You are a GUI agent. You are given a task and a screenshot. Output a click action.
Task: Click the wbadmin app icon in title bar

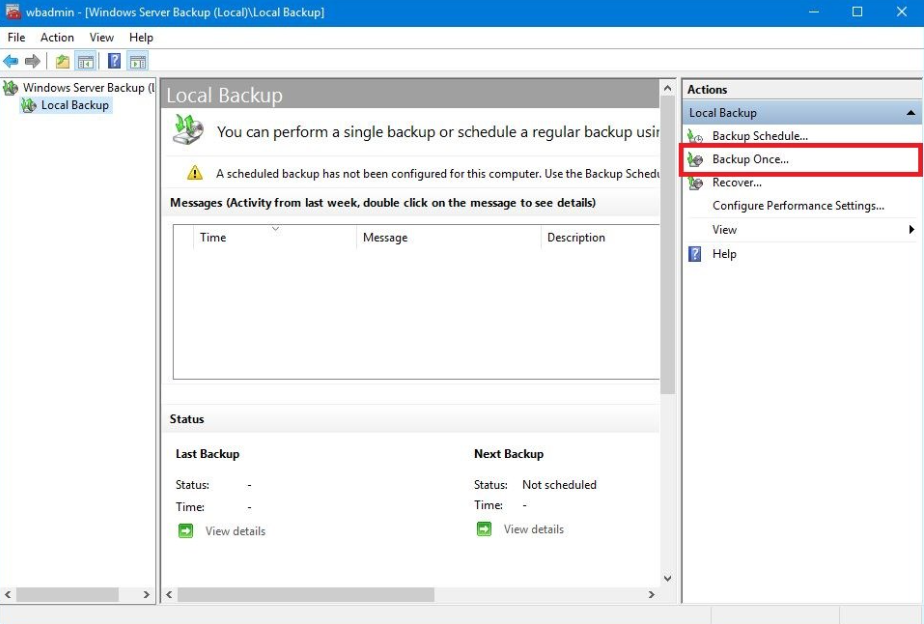tap(13, 11)
